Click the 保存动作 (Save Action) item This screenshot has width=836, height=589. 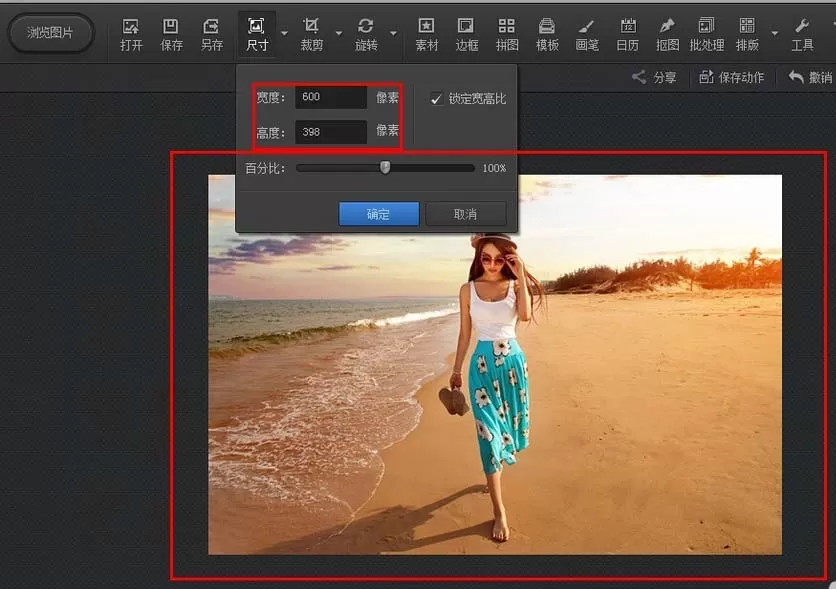(731, 77)
